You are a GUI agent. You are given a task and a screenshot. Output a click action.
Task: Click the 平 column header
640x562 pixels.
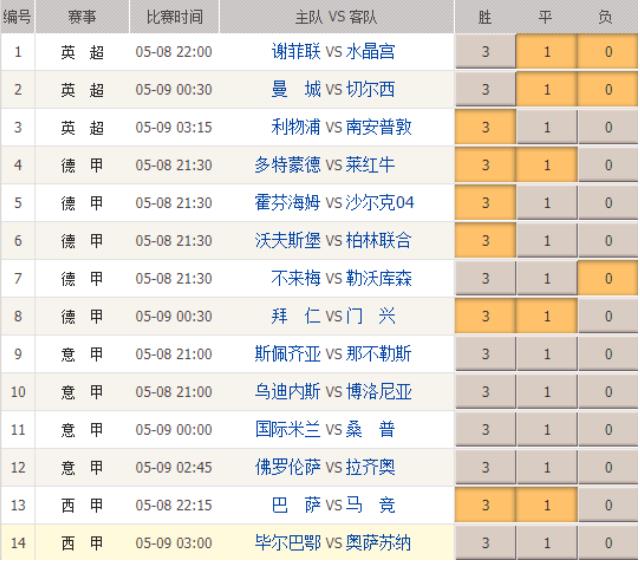(x=545, y=17)
